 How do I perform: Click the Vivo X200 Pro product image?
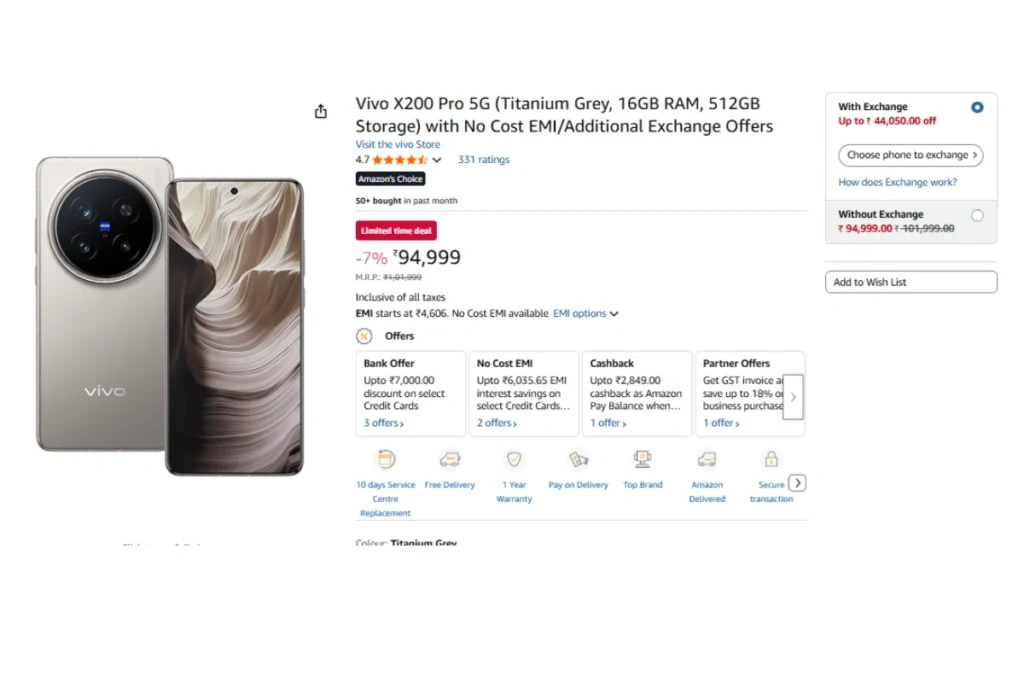click(170, 315)
